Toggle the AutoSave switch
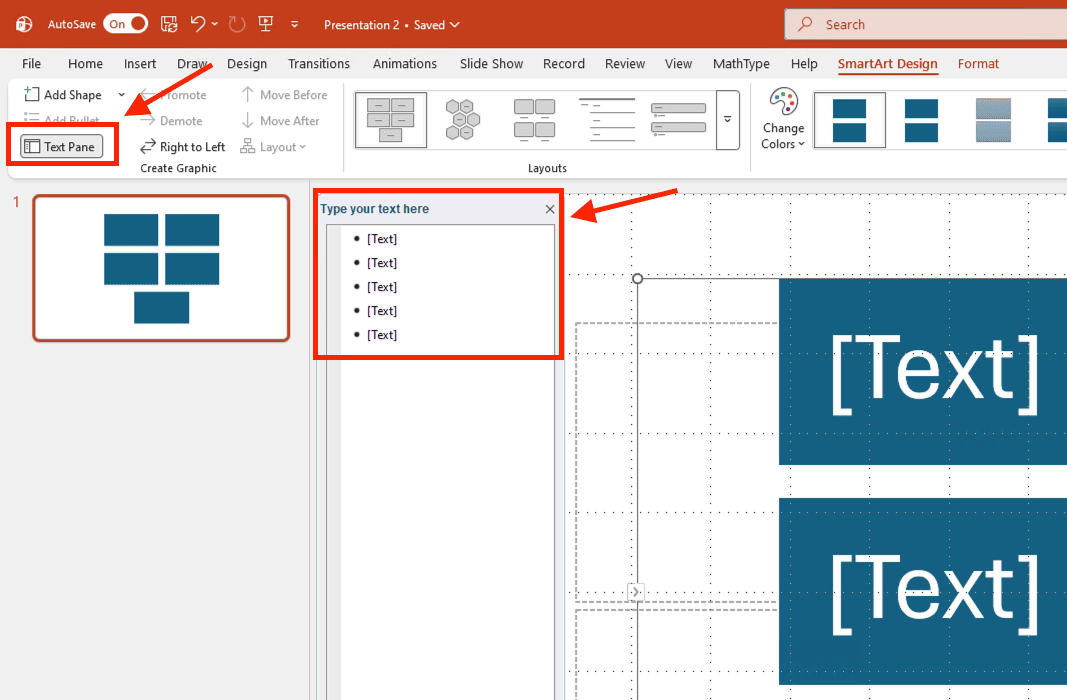 125,24
